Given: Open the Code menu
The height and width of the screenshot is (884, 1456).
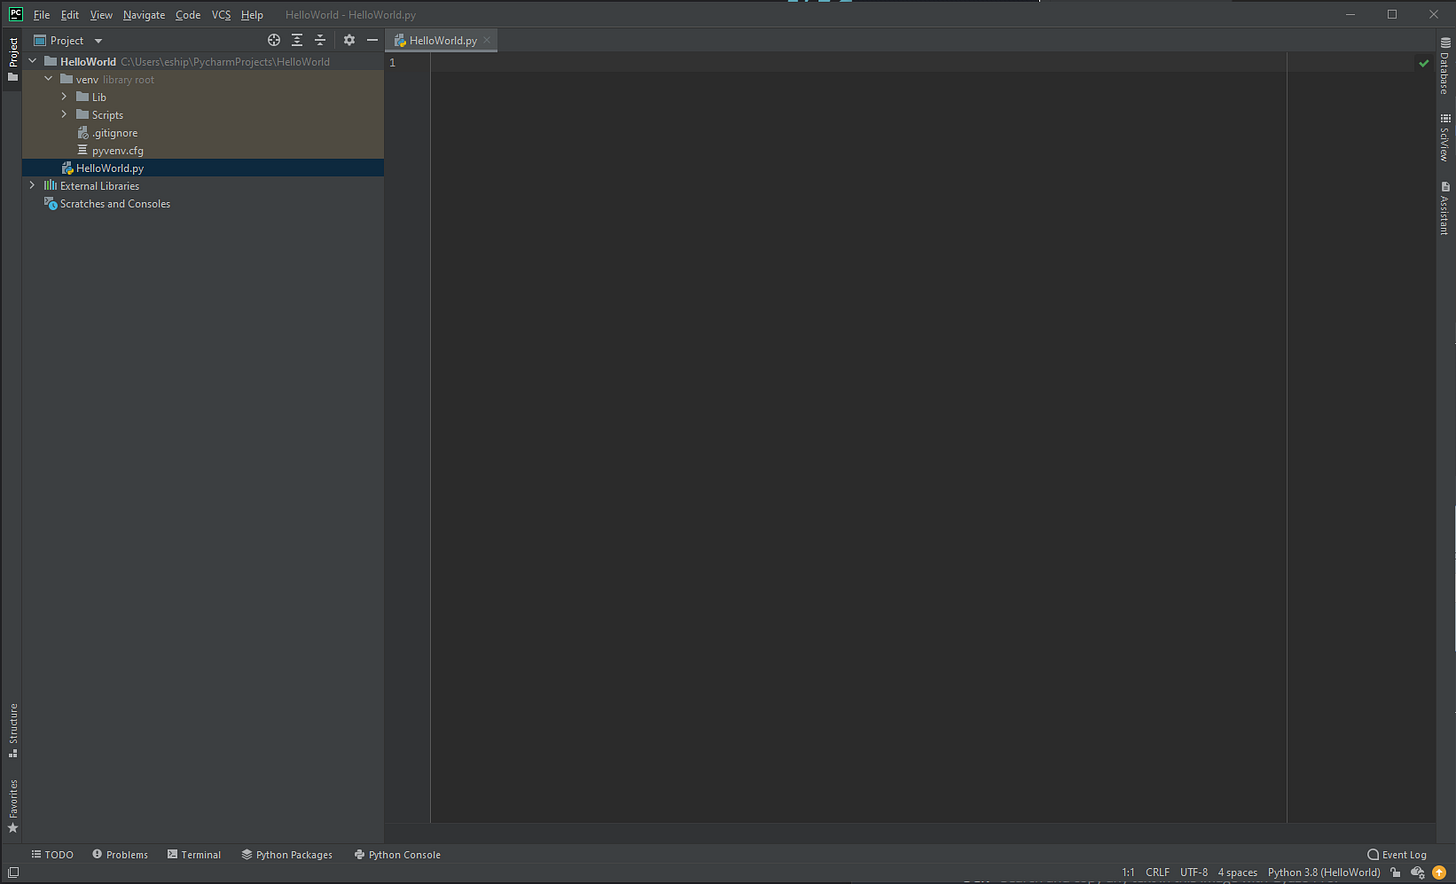Looking at the screenshot, I should (188, 15).
